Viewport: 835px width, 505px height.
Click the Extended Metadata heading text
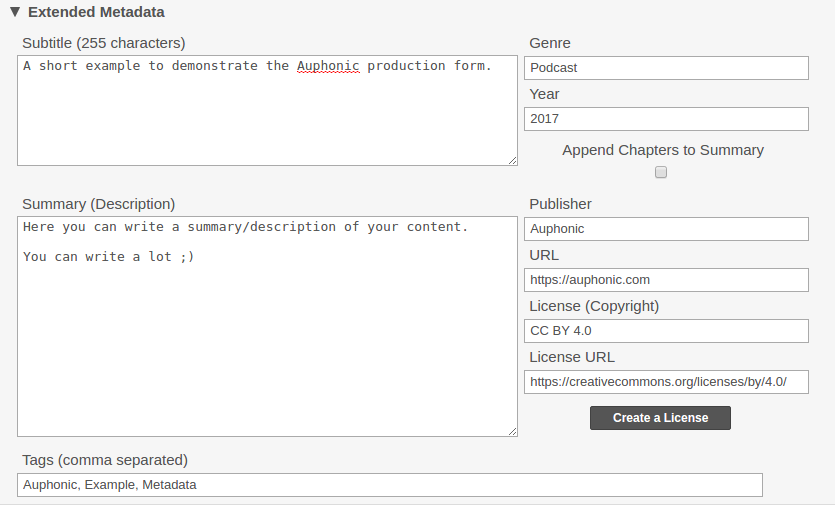96,12
